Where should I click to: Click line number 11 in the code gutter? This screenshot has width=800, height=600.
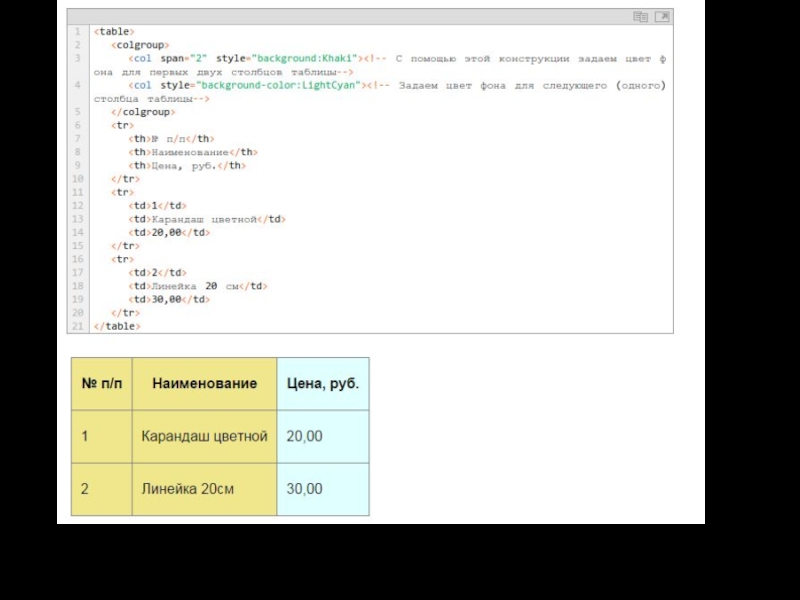[x=78, y=192]
